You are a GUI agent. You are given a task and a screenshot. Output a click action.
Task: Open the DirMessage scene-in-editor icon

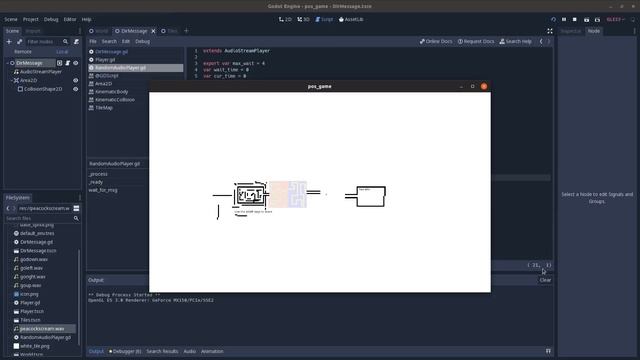point(60,63)
